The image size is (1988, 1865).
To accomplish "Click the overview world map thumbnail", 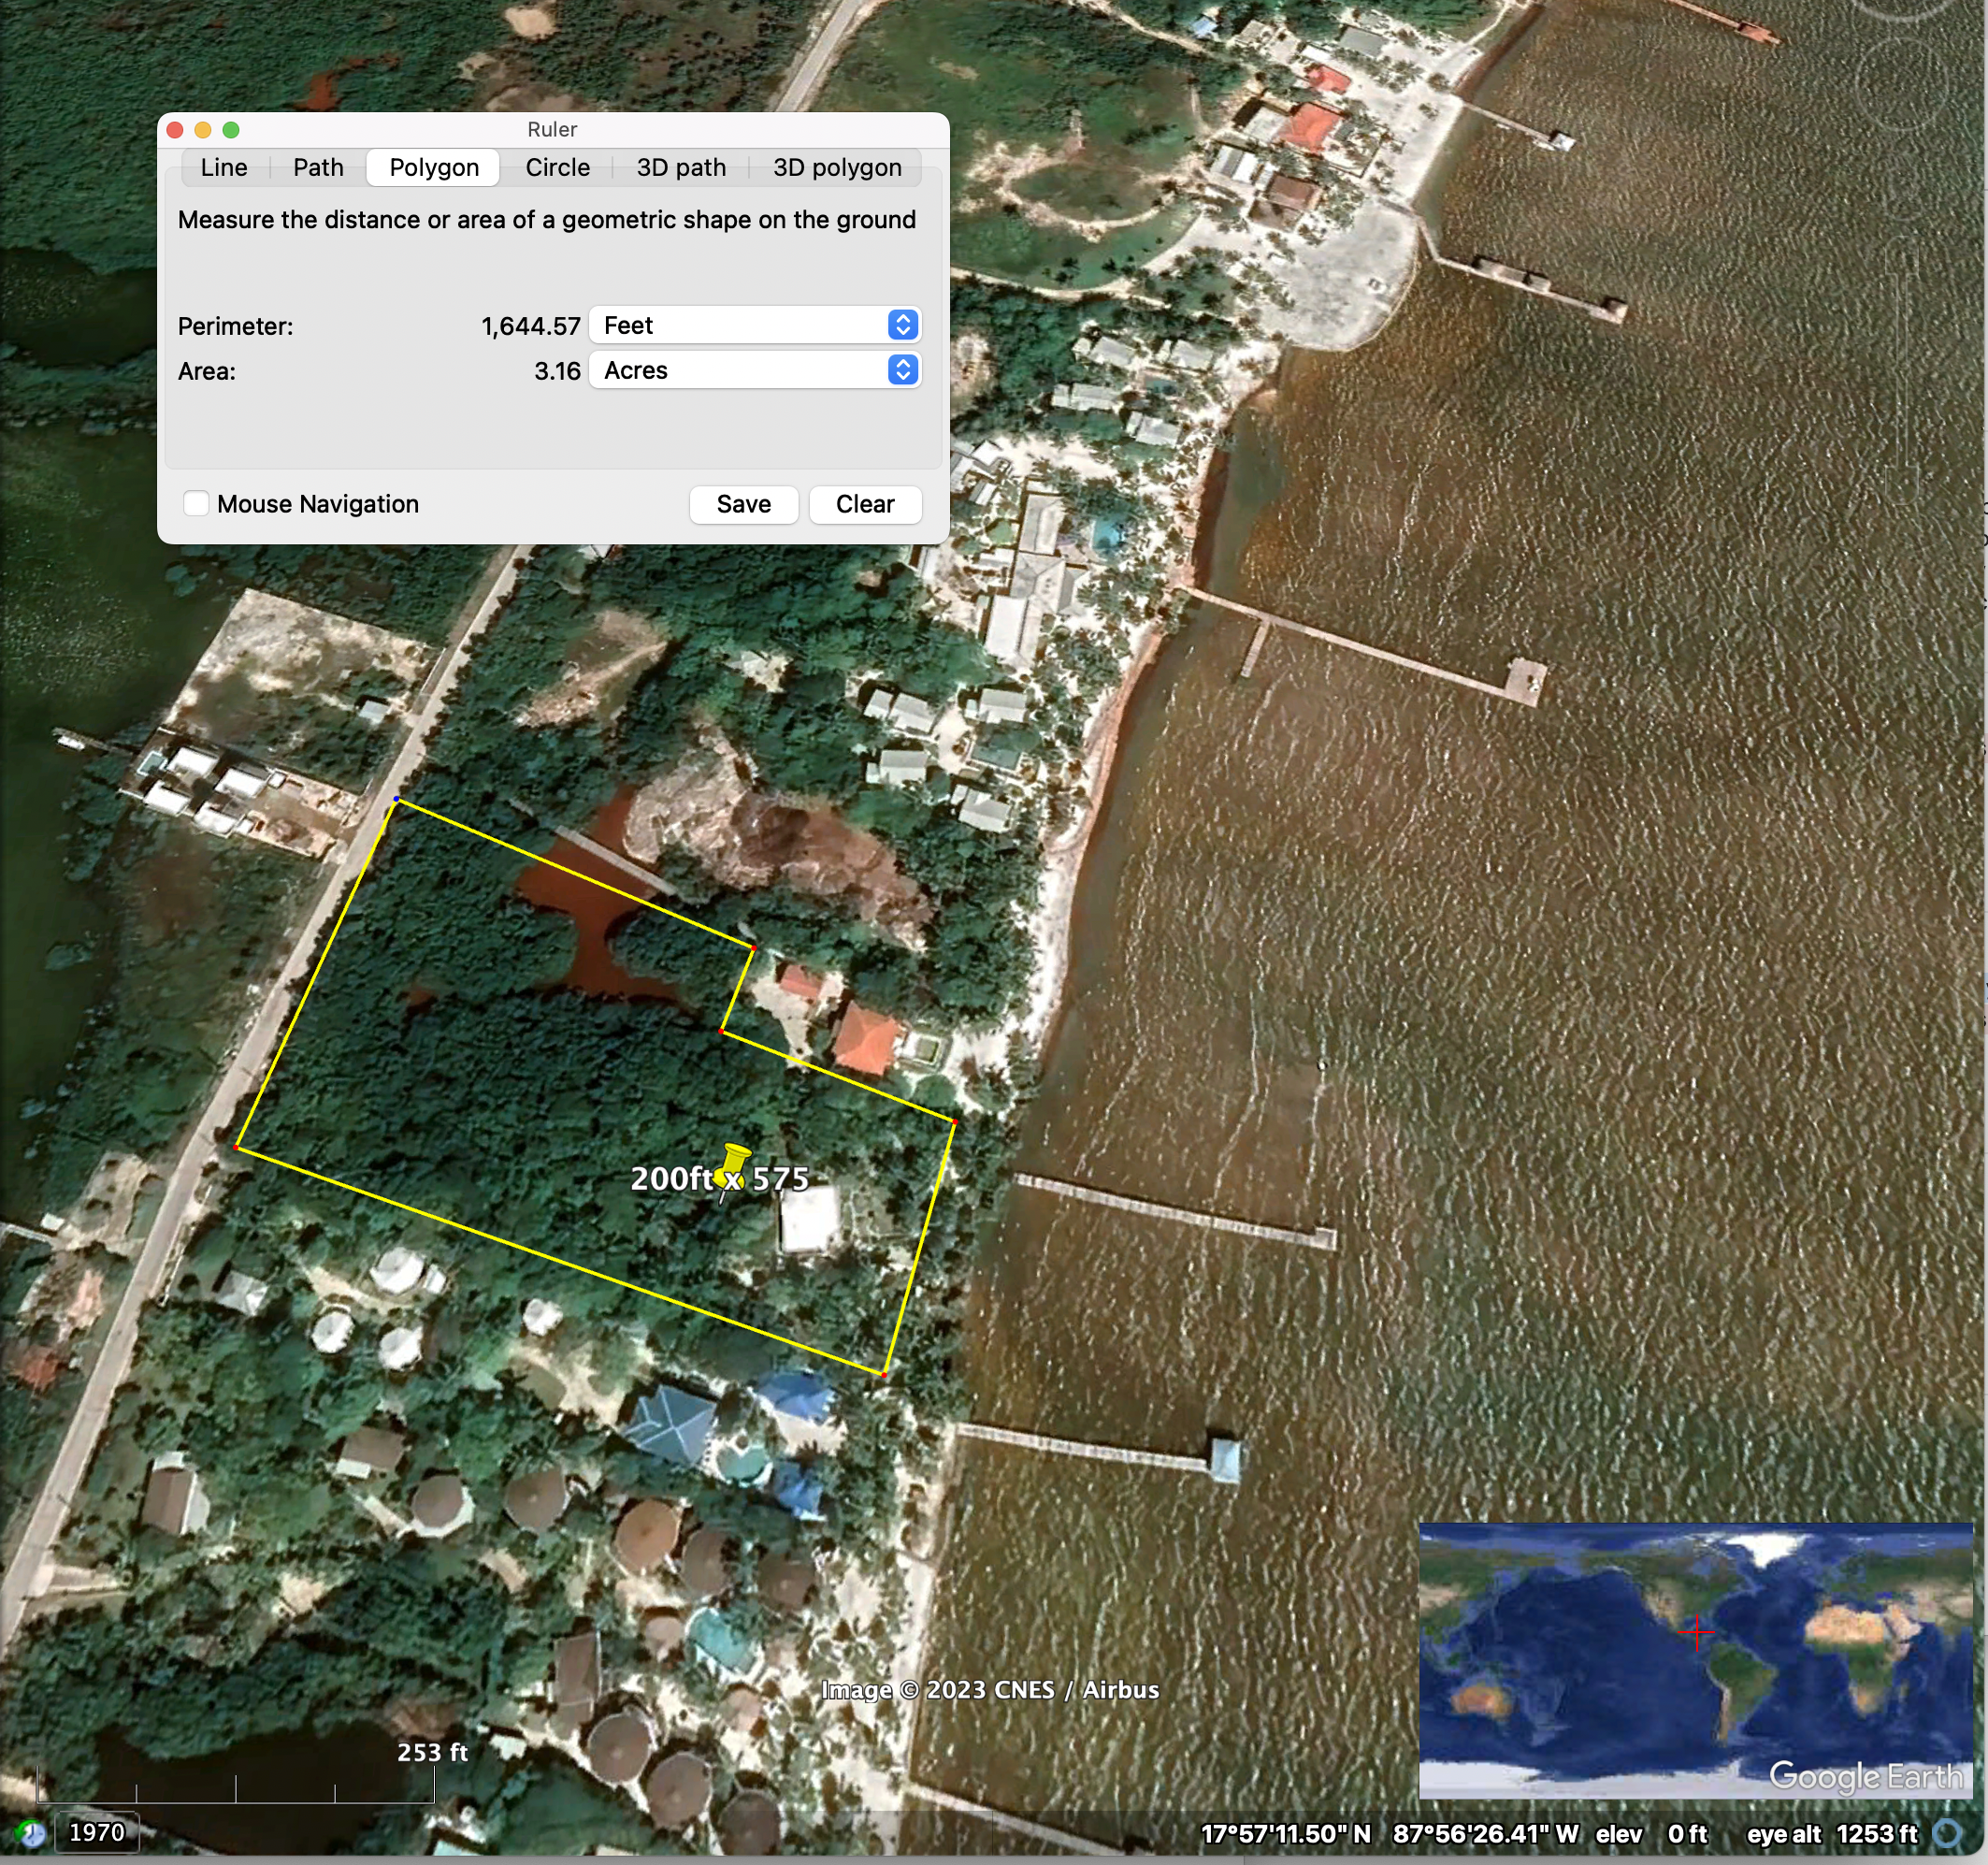I will [1695, 1661].
